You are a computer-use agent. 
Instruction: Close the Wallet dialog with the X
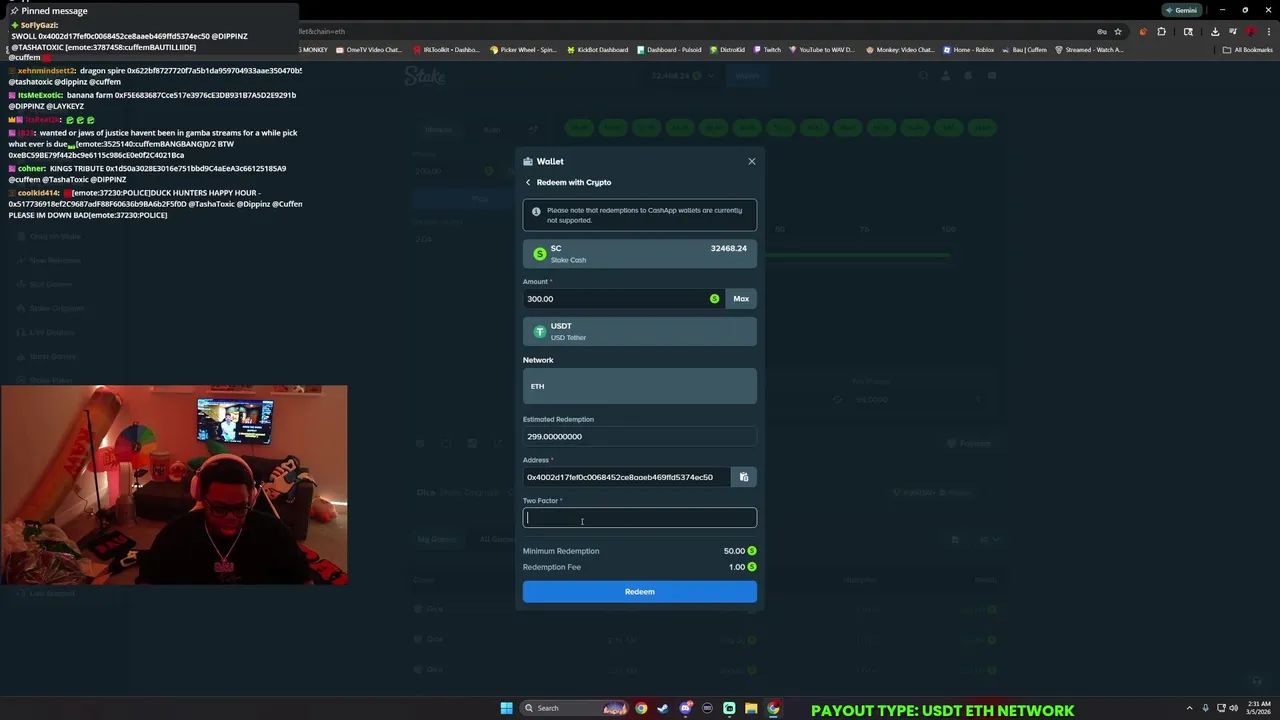(752, 161)
